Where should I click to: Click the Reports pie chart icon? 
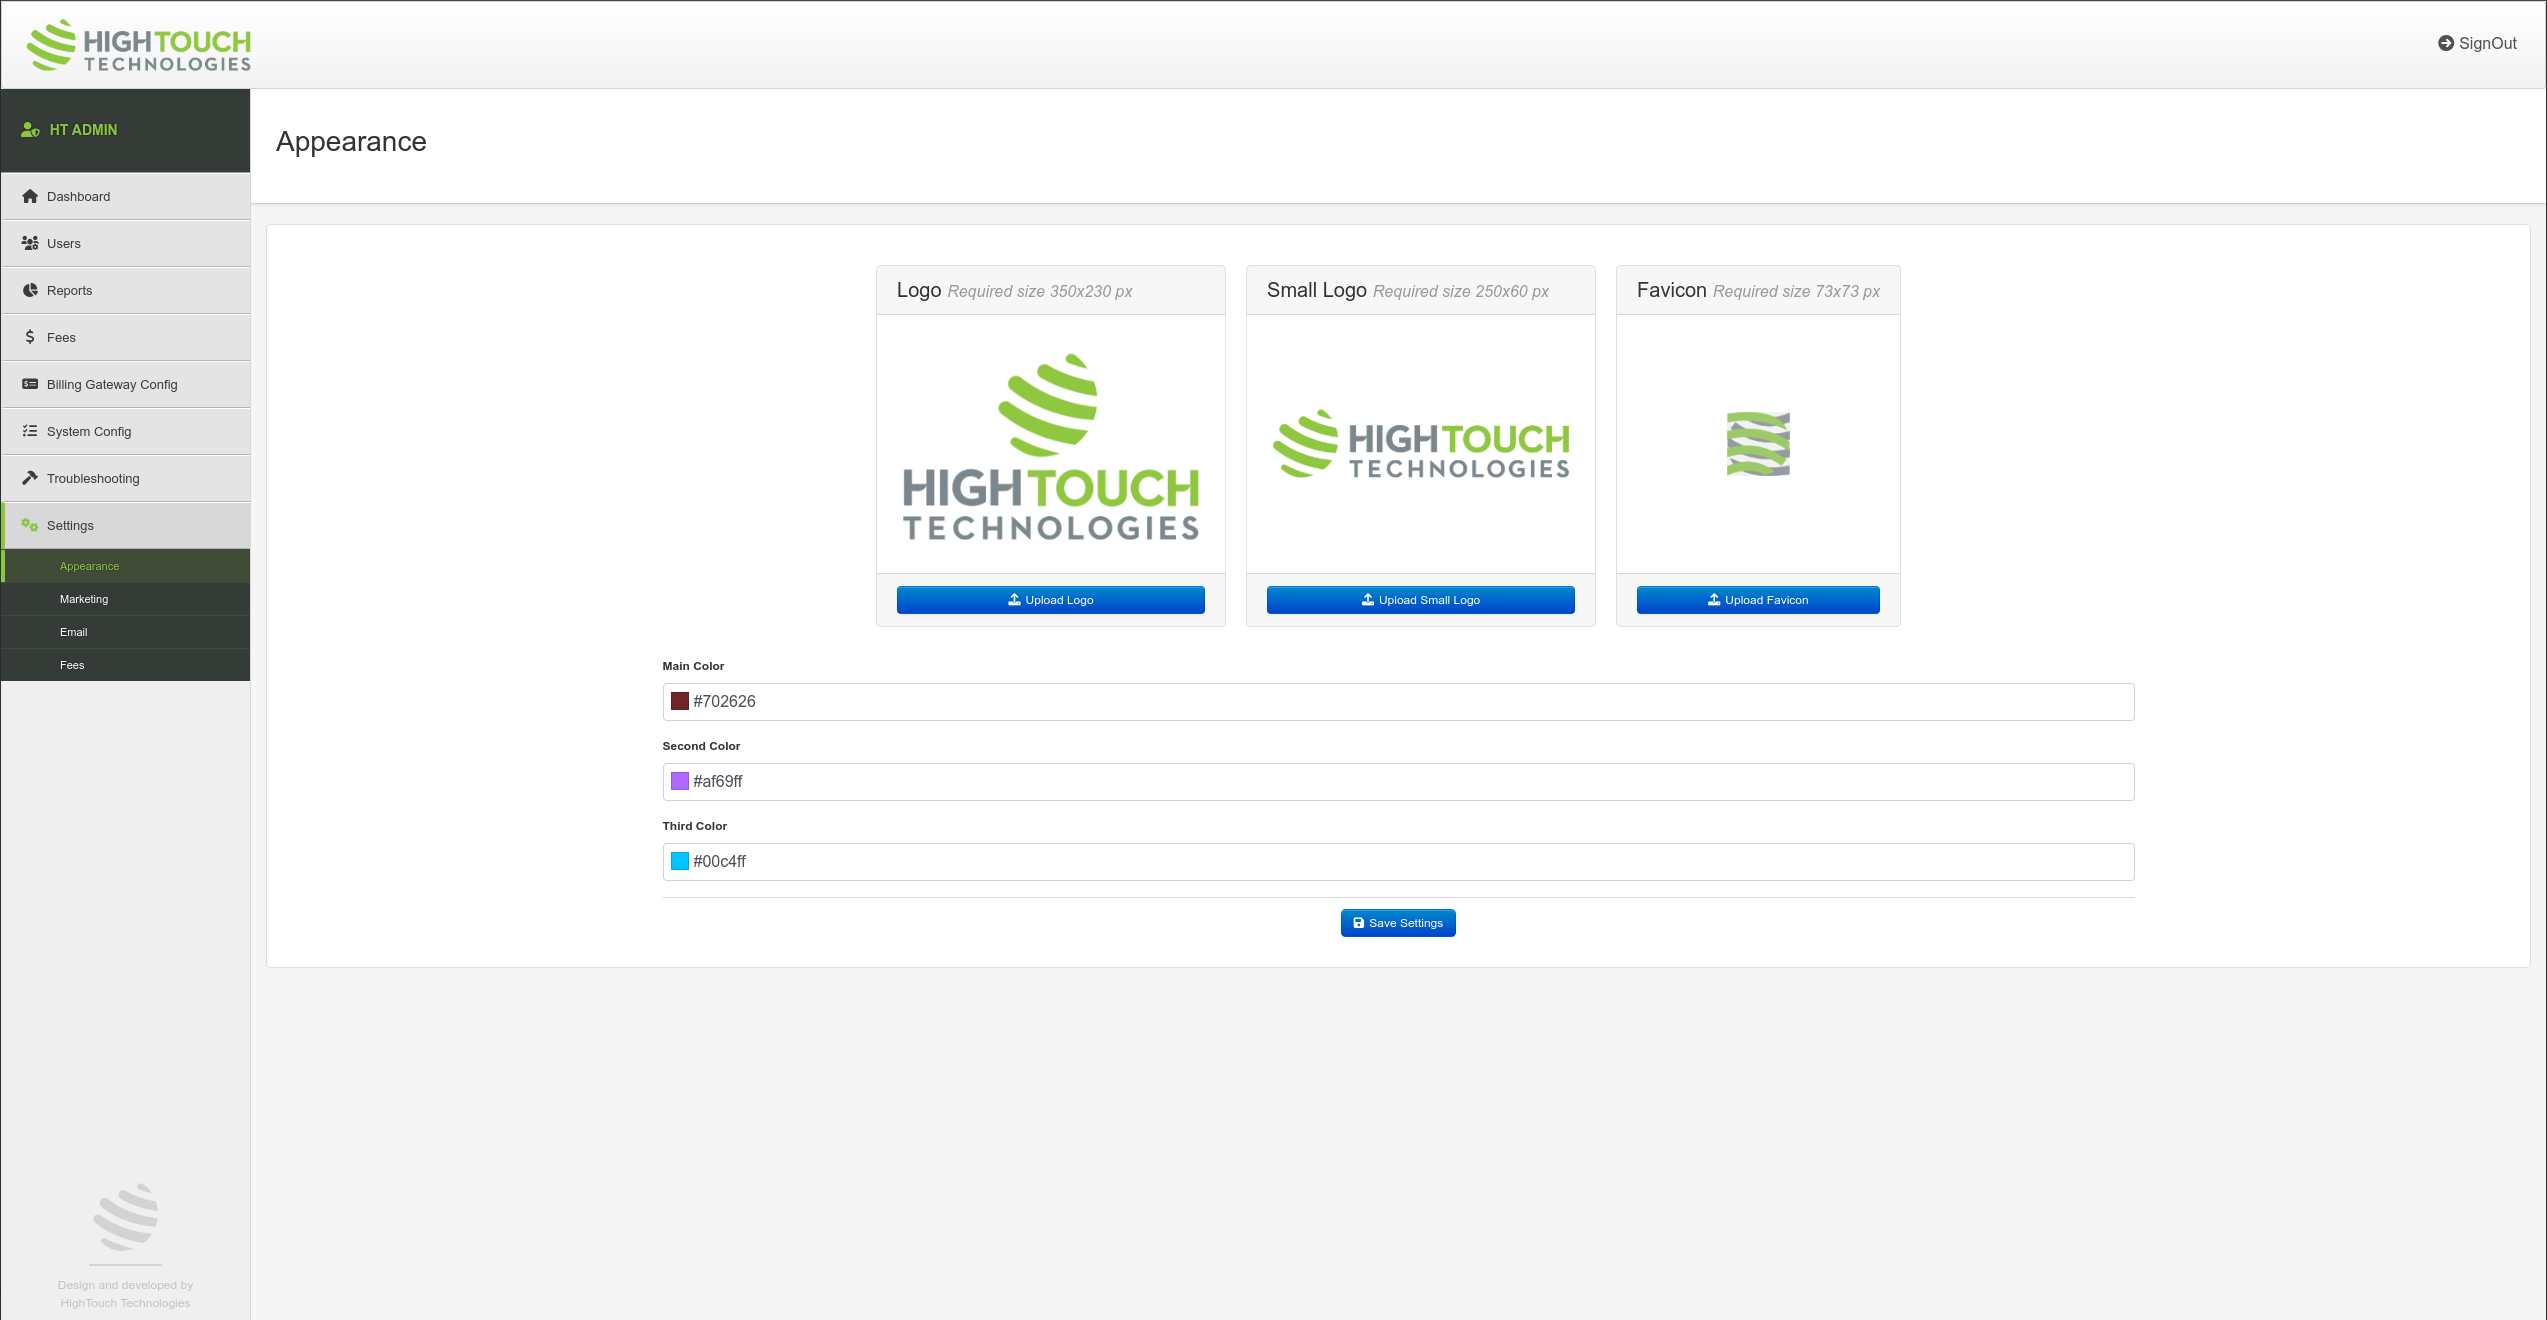(30, 290)
